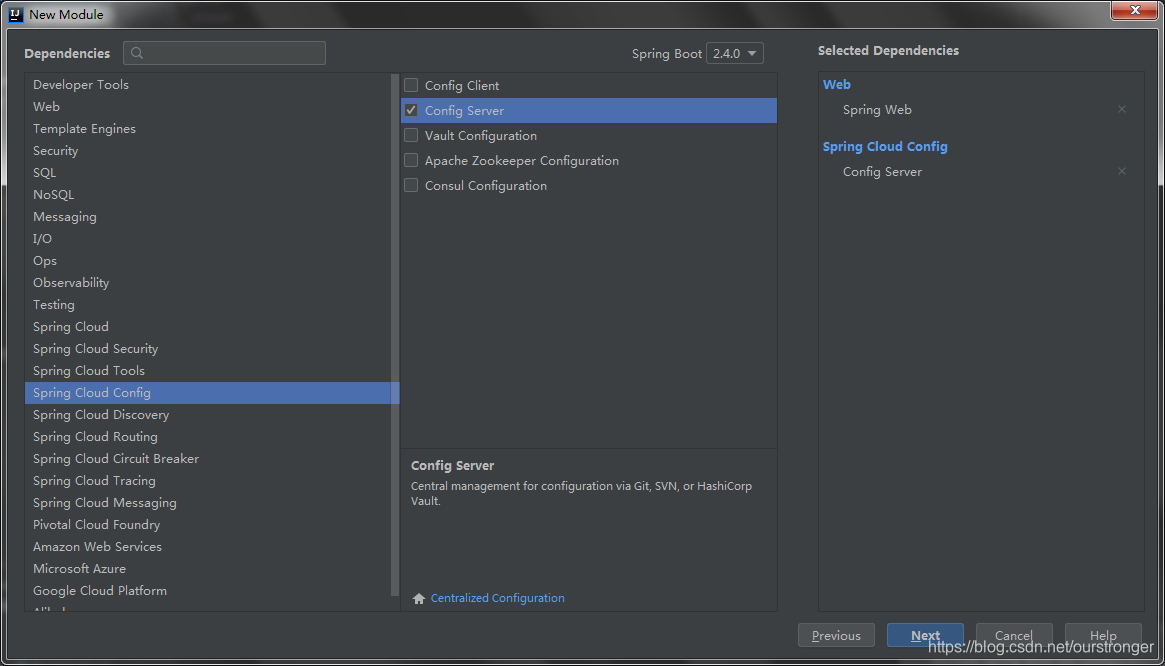This screenshot has width=1165, height=666.
Task: Click the search magnifier icon in Dependencies
Action: [137, 54]
